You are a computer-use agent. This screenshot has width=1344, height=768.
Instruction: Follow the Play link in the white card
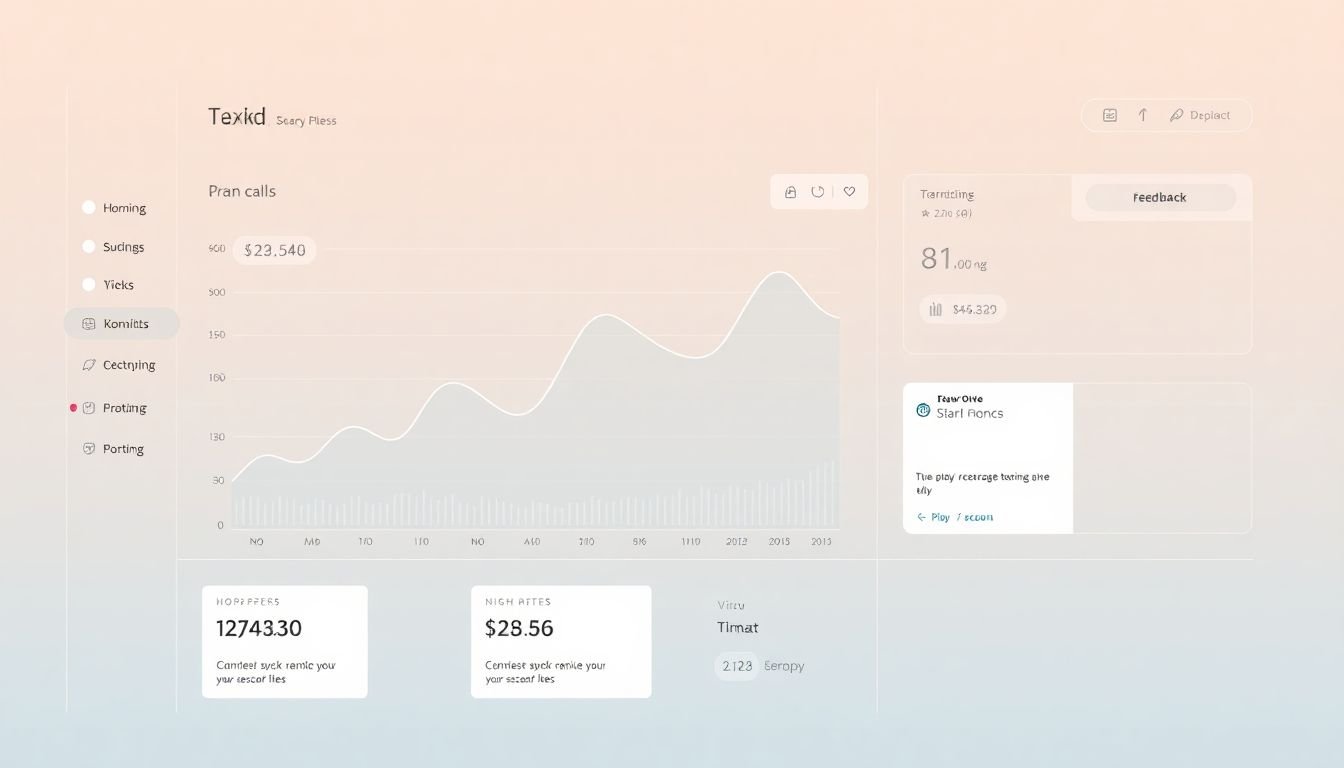pos(940,517)
